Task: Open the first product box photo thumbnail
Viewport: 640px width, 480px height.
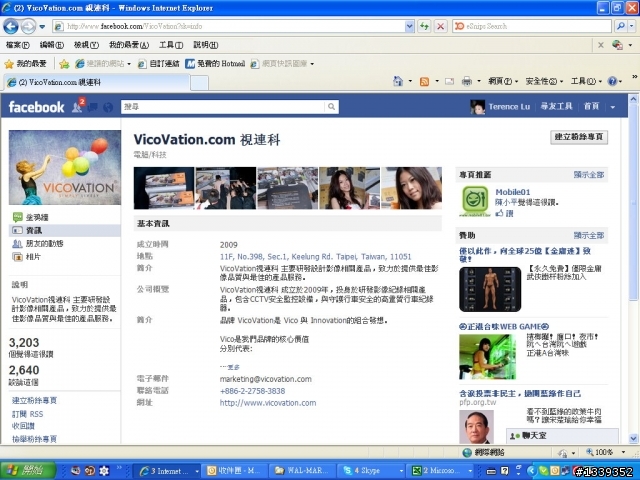Action: click(x=164, y=188)
